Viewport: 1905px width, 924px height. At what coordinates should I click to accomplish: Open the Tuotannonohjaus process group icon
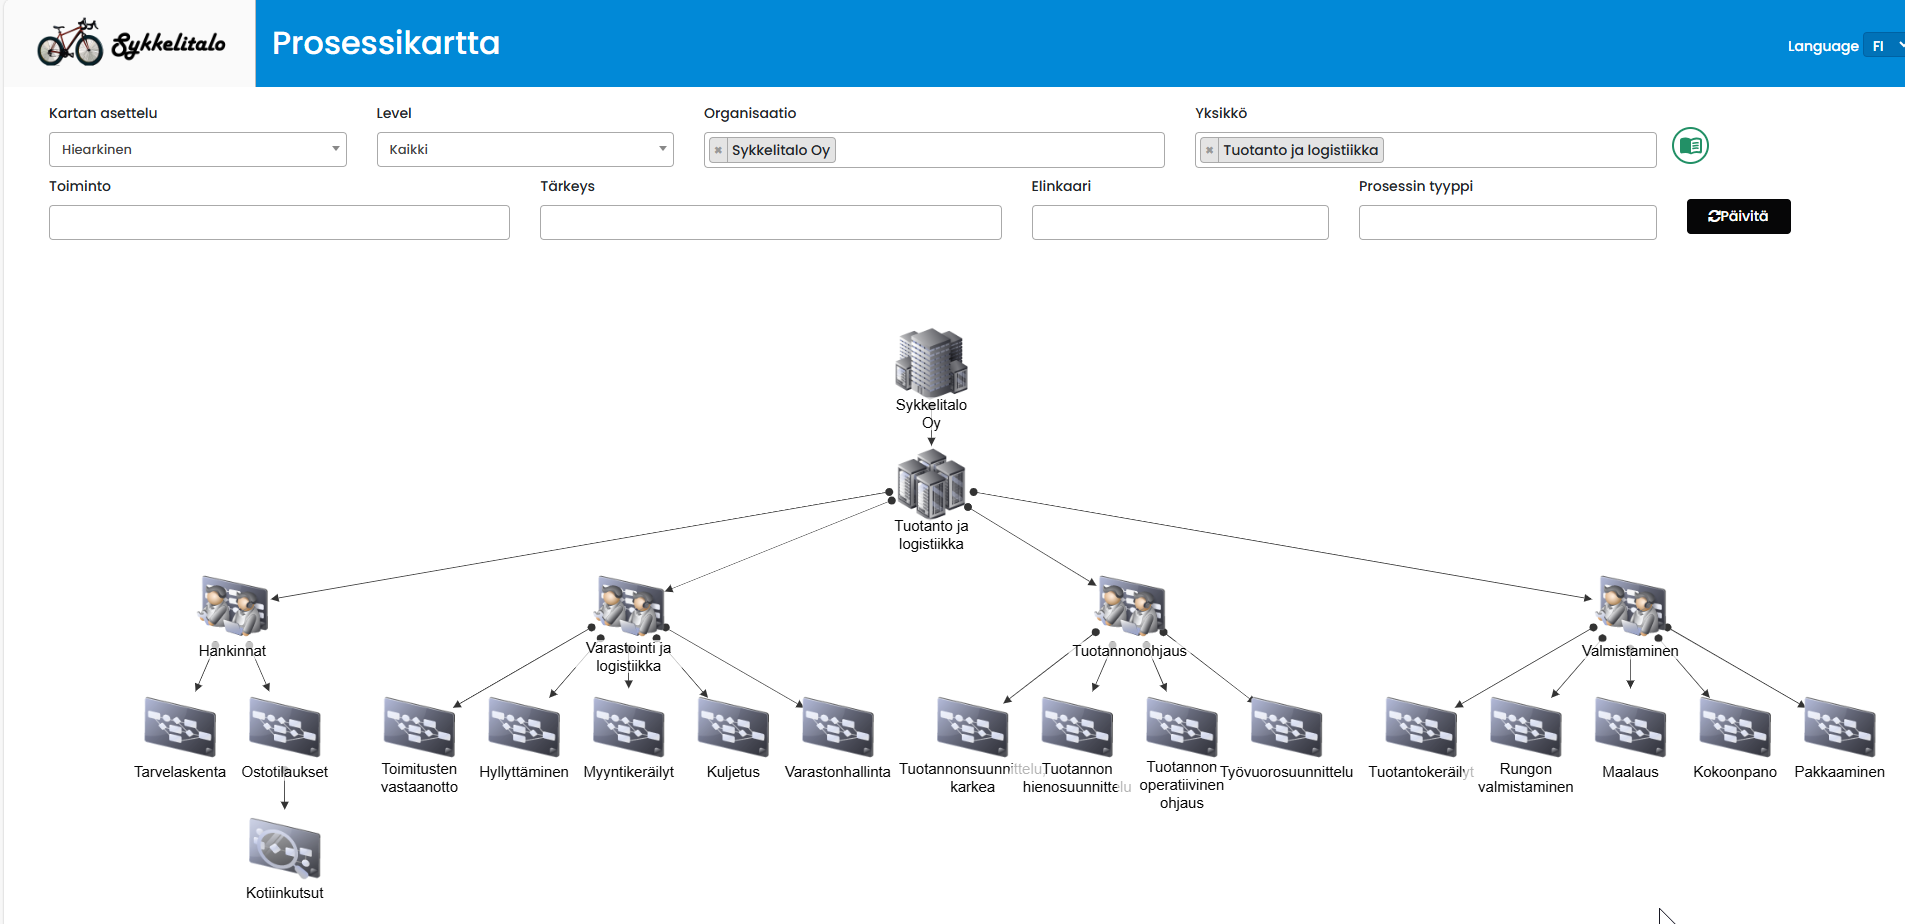[x=1131, y=607]
